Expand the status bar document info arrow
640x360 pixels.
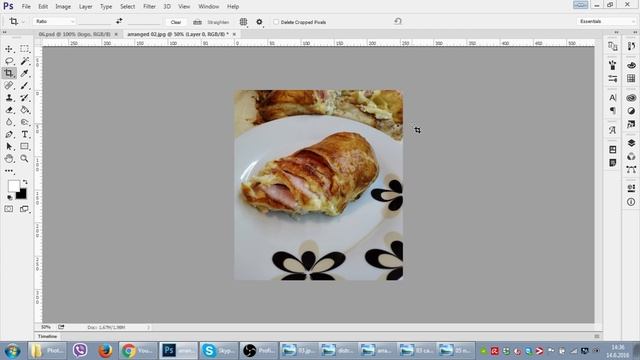(149, 327)
